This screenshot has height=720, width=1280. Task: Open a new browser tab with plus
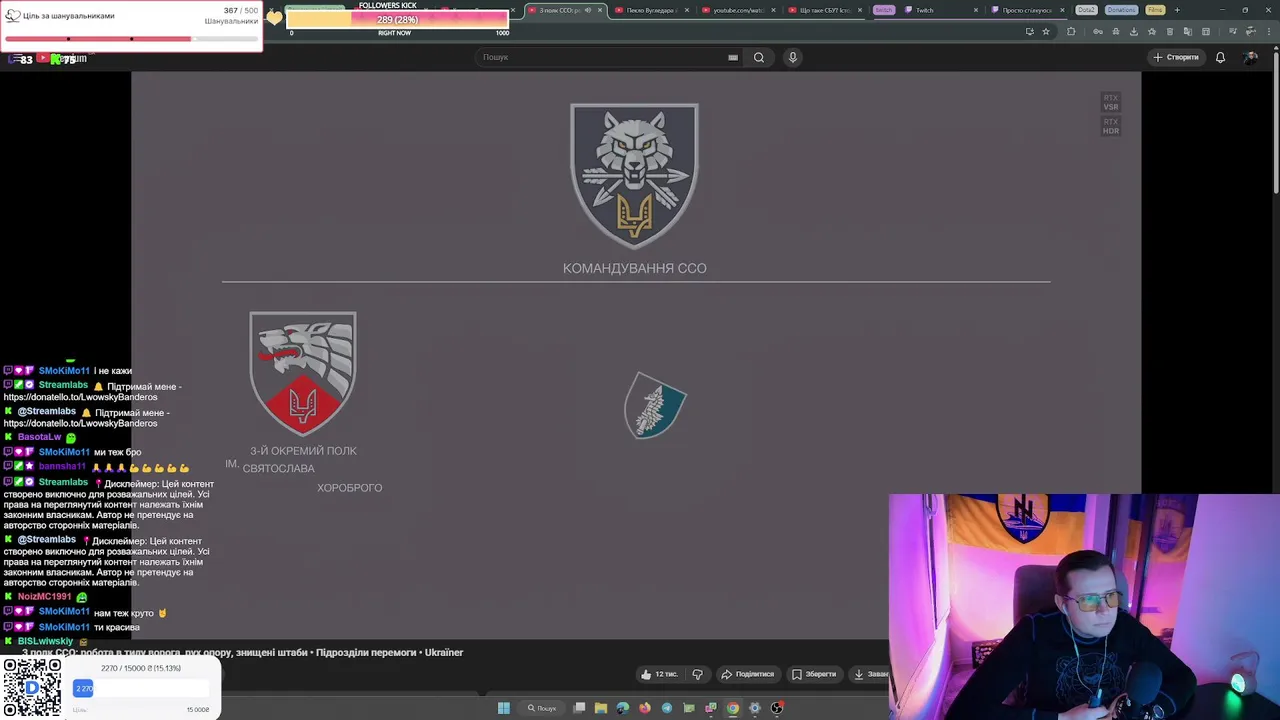click(1177, 10)
